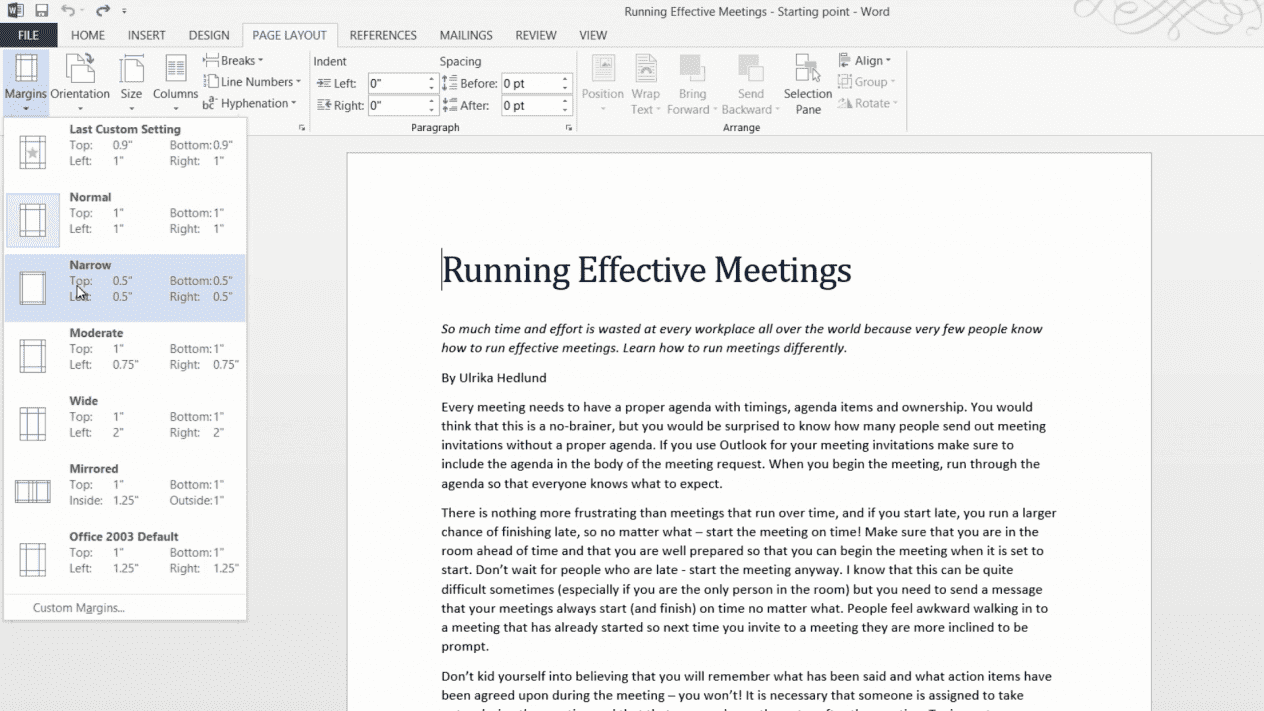The width and height of the screenshot is (1264, 711).
Task: Increase the Spacing Before value
Action: click(x=565, y=79)
